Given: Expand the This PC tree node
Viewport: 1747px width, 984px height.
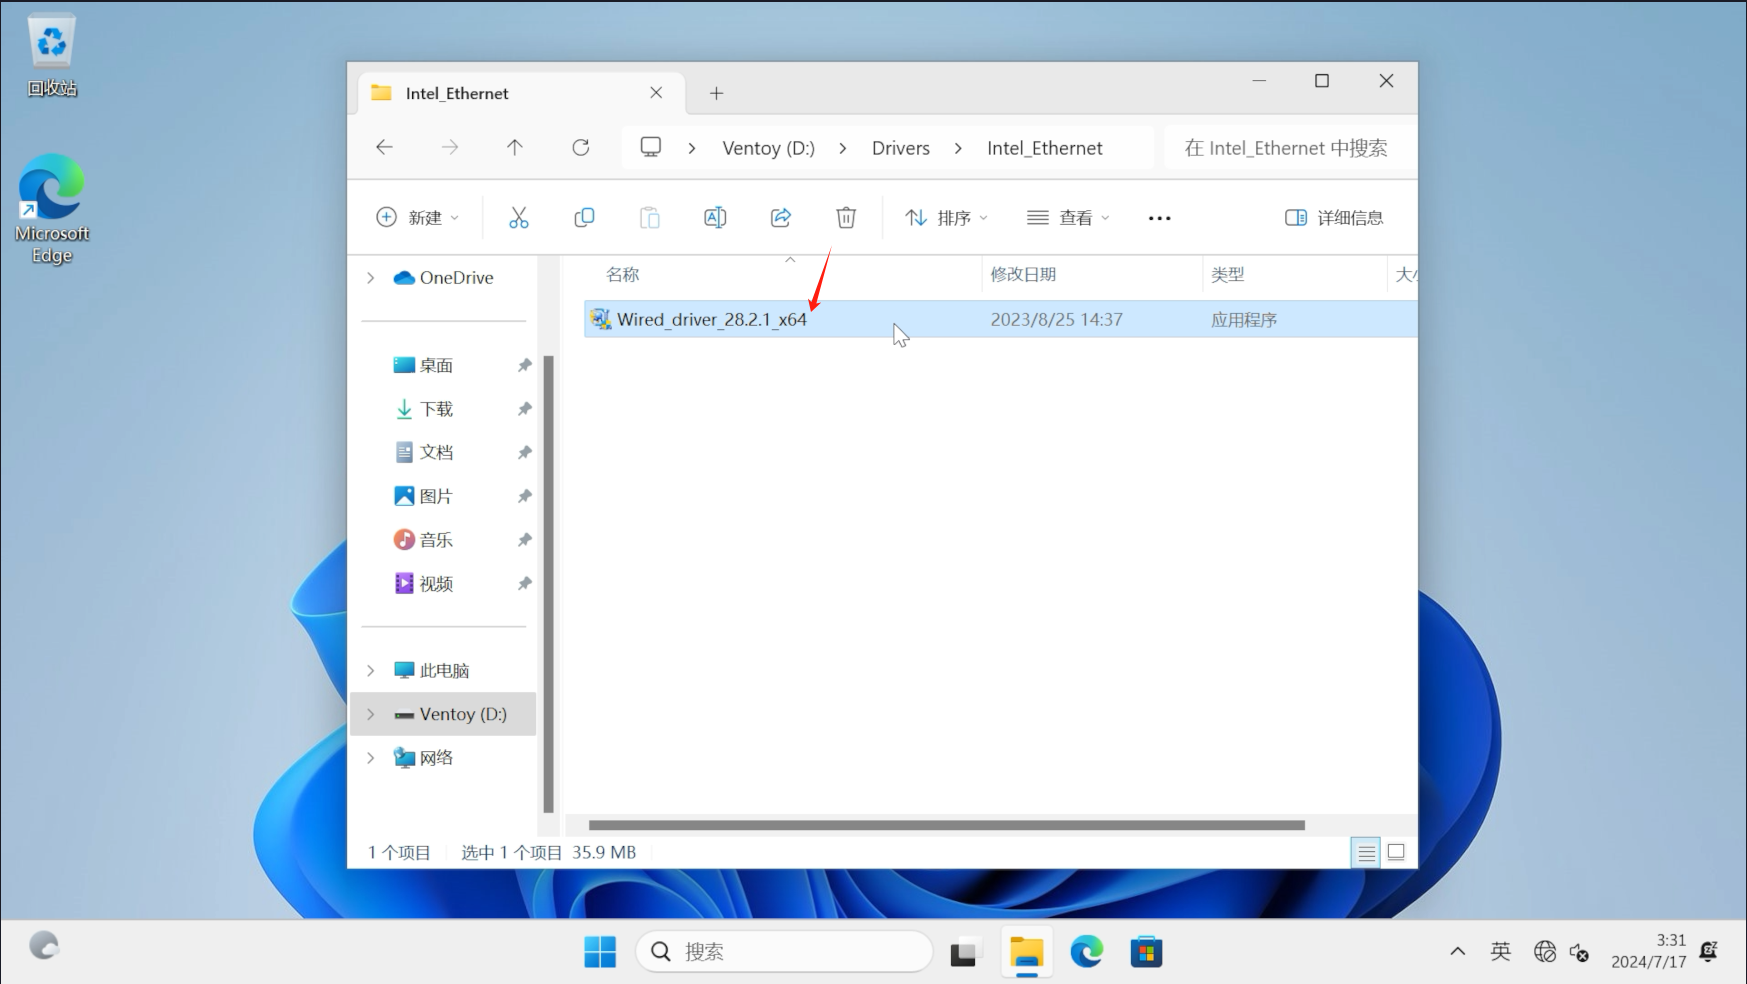Looking at the screenshot, I should coord(371,670).
